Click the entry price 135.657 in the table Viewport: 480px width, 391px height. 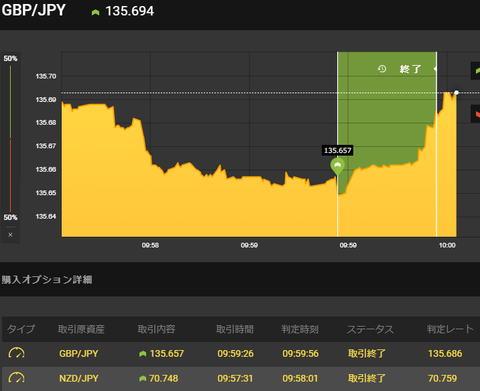pos(167,353)
